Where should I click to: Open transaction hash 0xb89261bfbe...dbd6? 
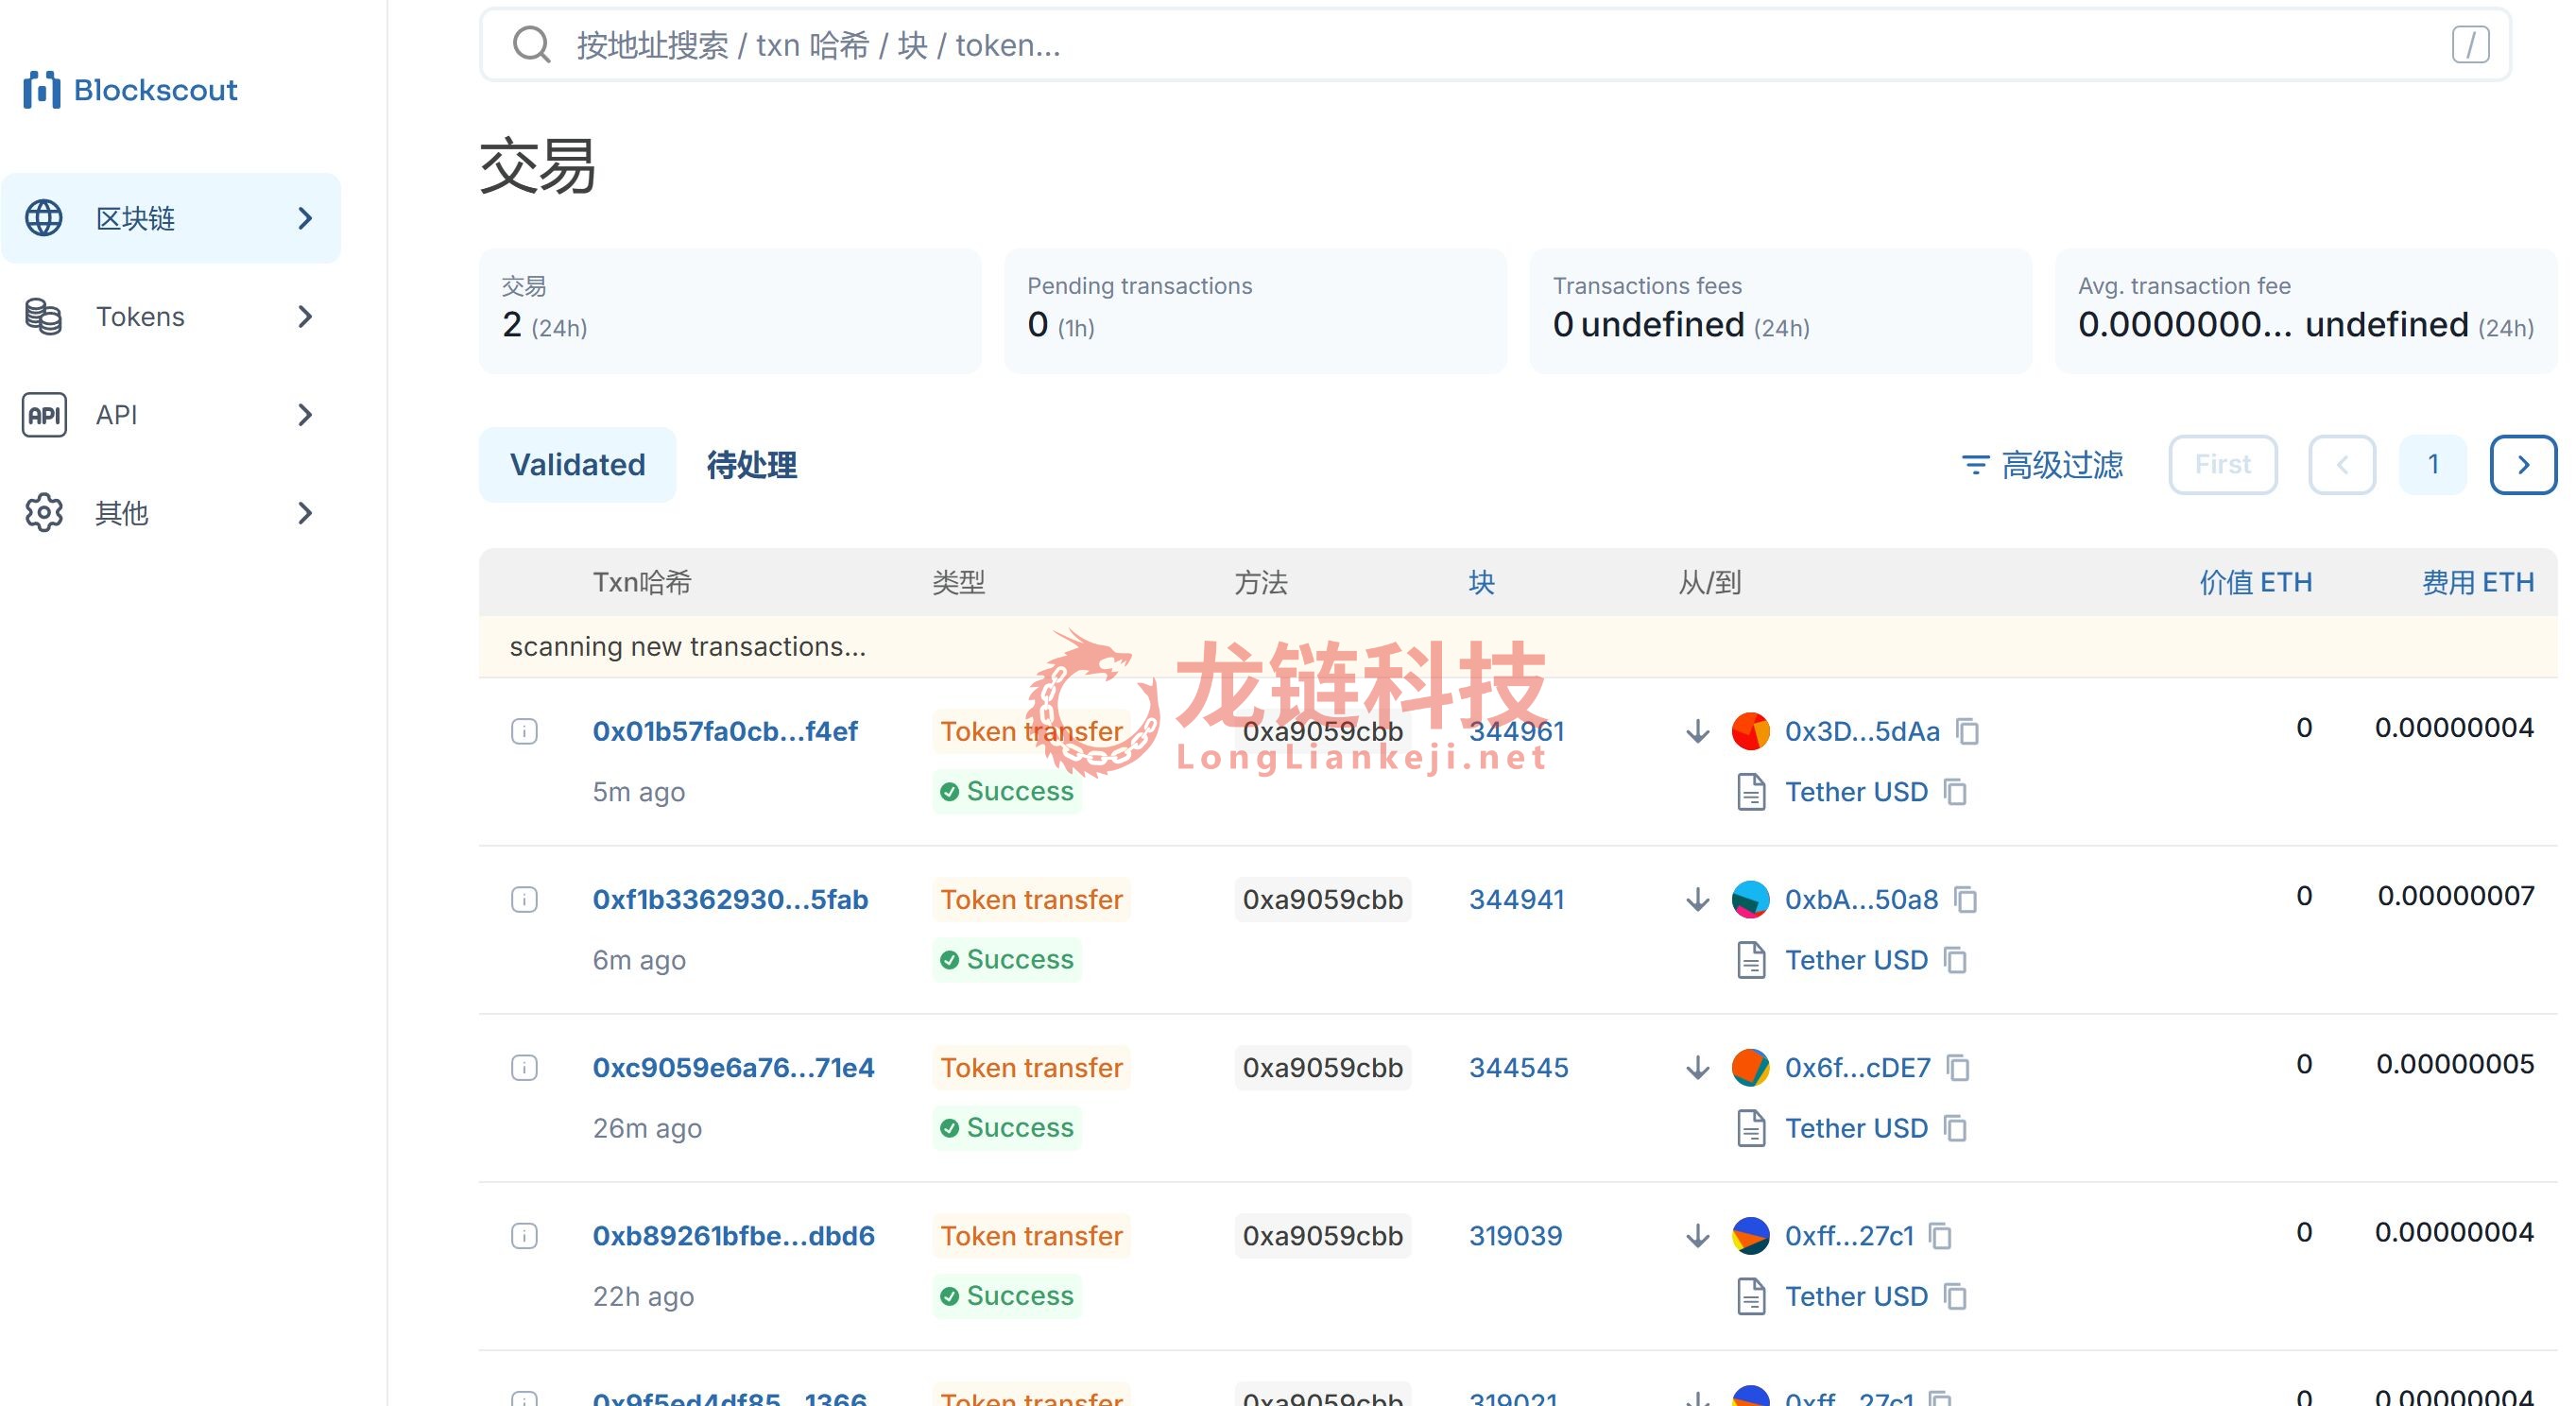[x=733, y=1235]
